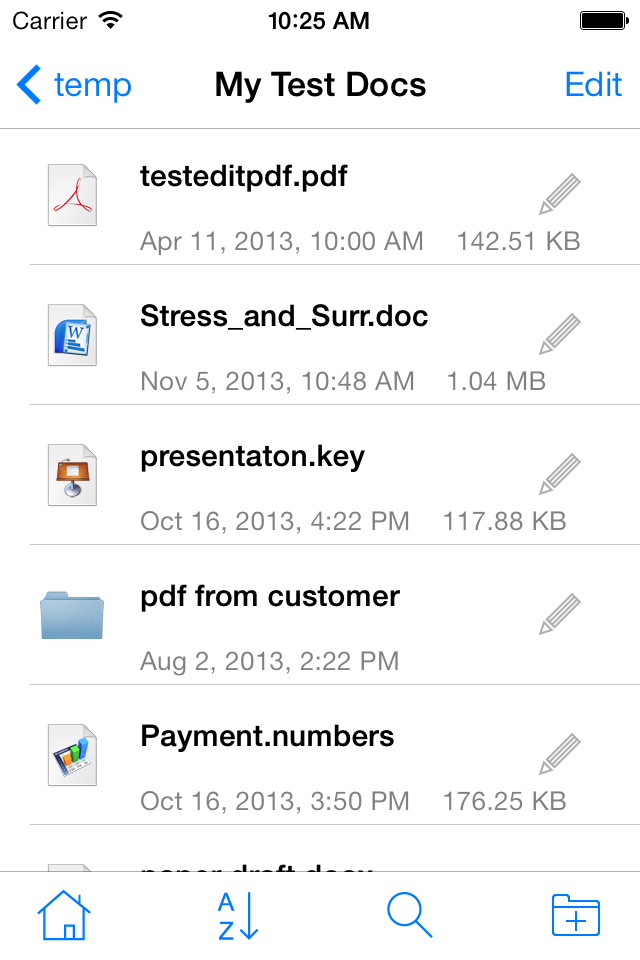This screenshot has height=960, width=640.
Task: Tap the Word document thumbnail icon
Action: (72, 335)
